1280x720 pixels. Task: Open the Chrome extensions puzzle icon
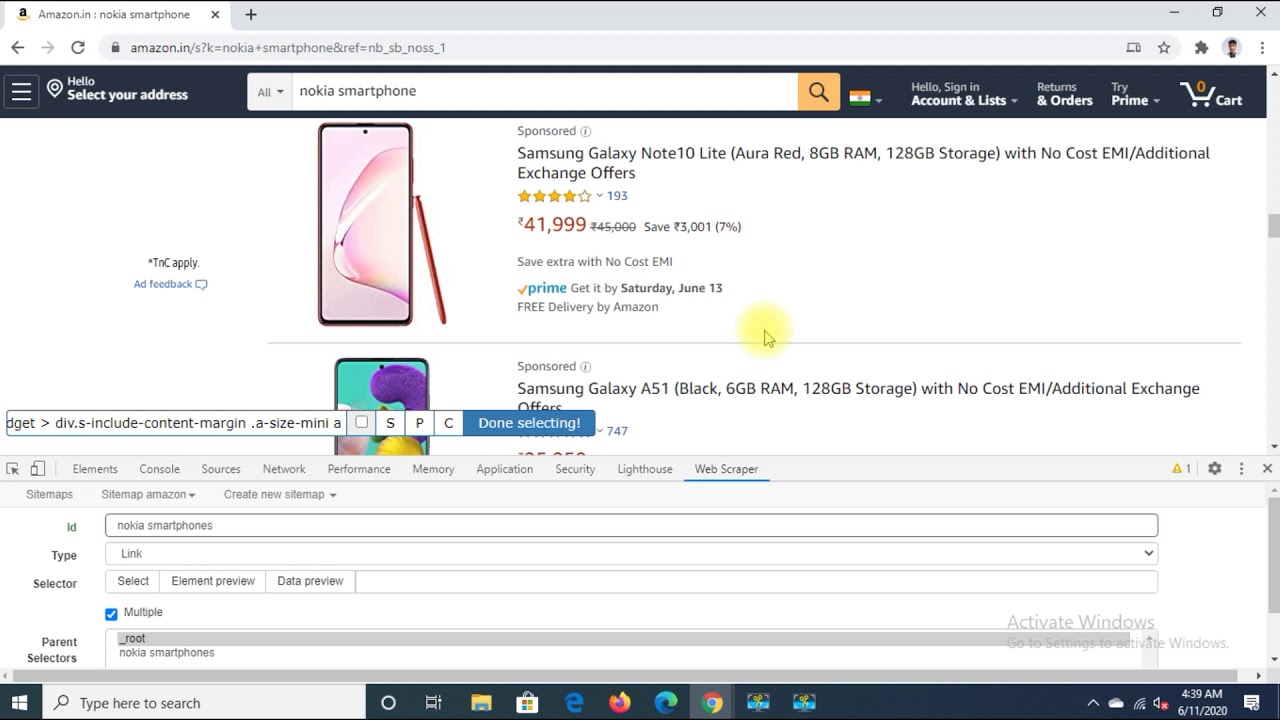[x=1201, y=47]
